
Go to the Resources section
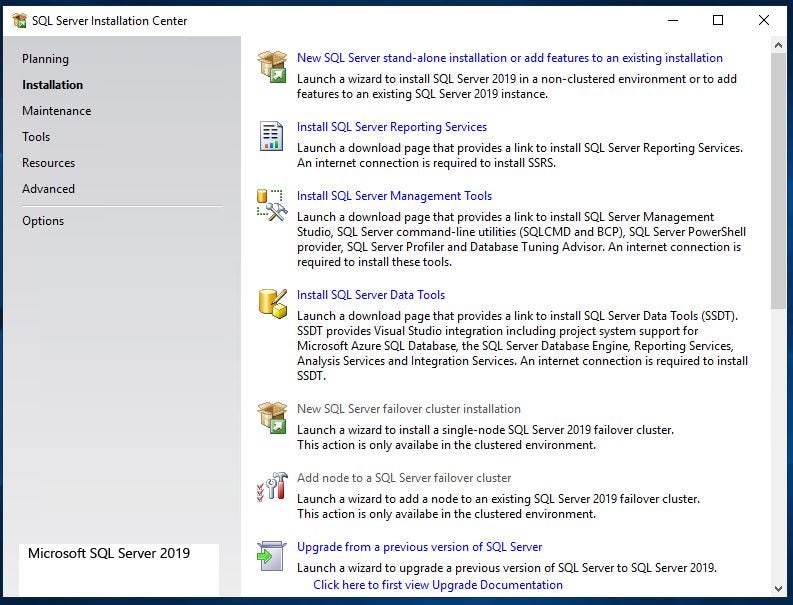point(49,163)
